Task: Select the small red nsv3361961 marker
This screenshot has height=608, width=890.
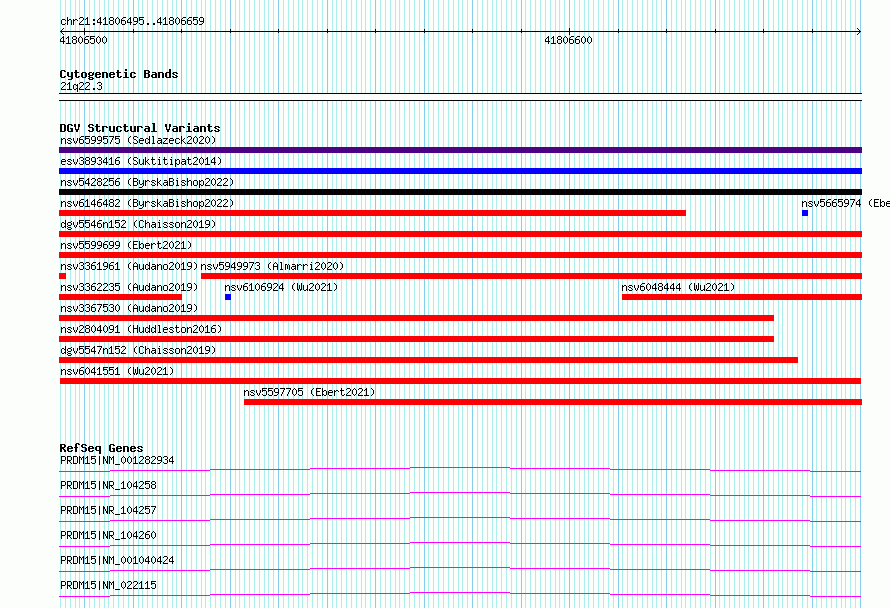Action: point(62,276)
